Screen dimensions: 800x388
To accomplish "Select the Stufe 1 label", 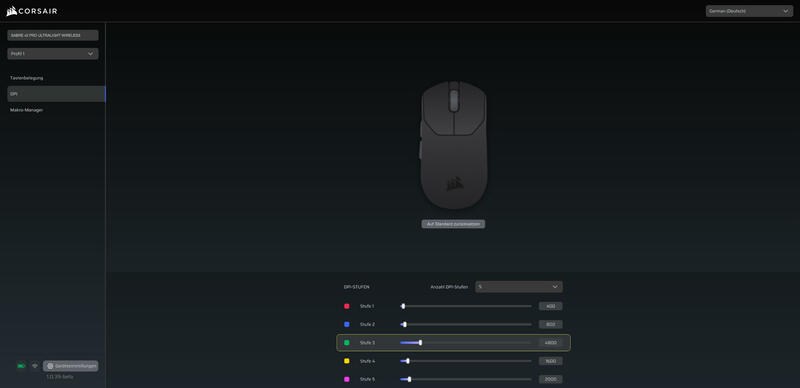I will tap(367, 306).
